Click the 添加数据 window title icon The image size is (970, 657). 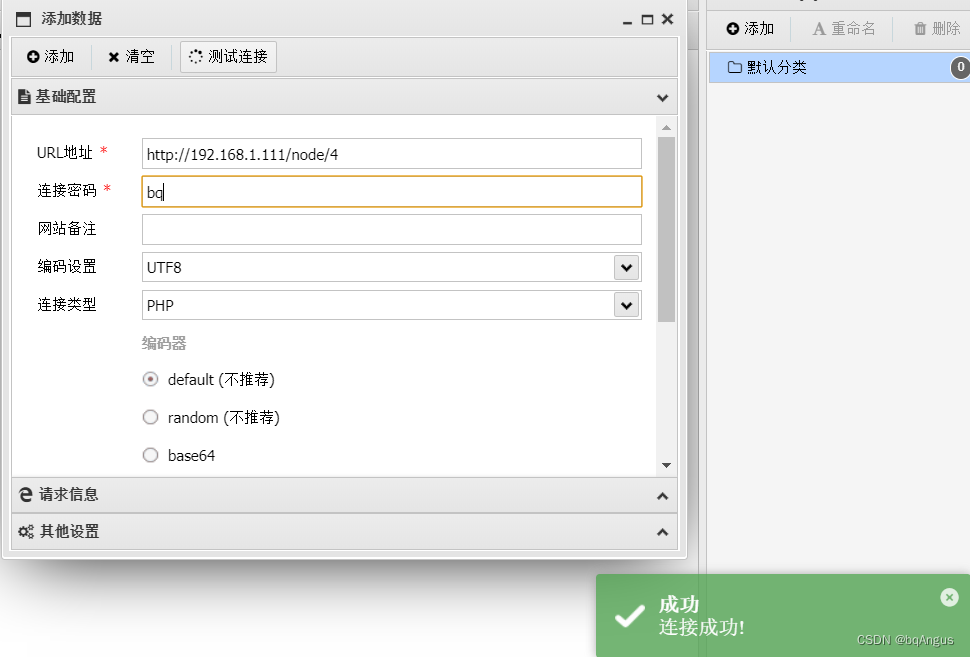(x=24, y=19)
